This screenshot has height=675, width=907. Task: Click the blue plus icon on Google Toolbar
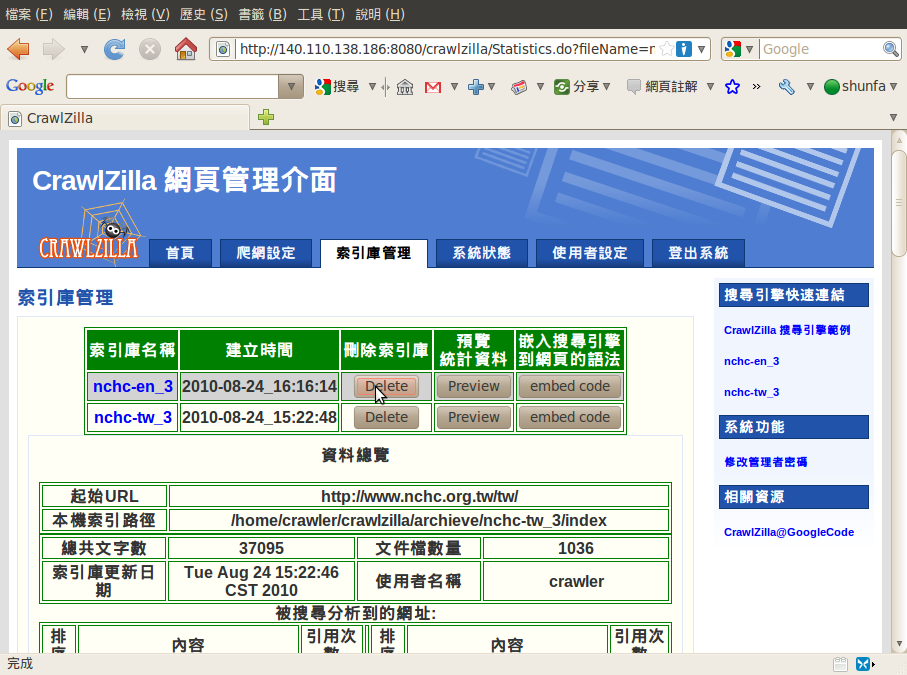(x=475, y=87)
